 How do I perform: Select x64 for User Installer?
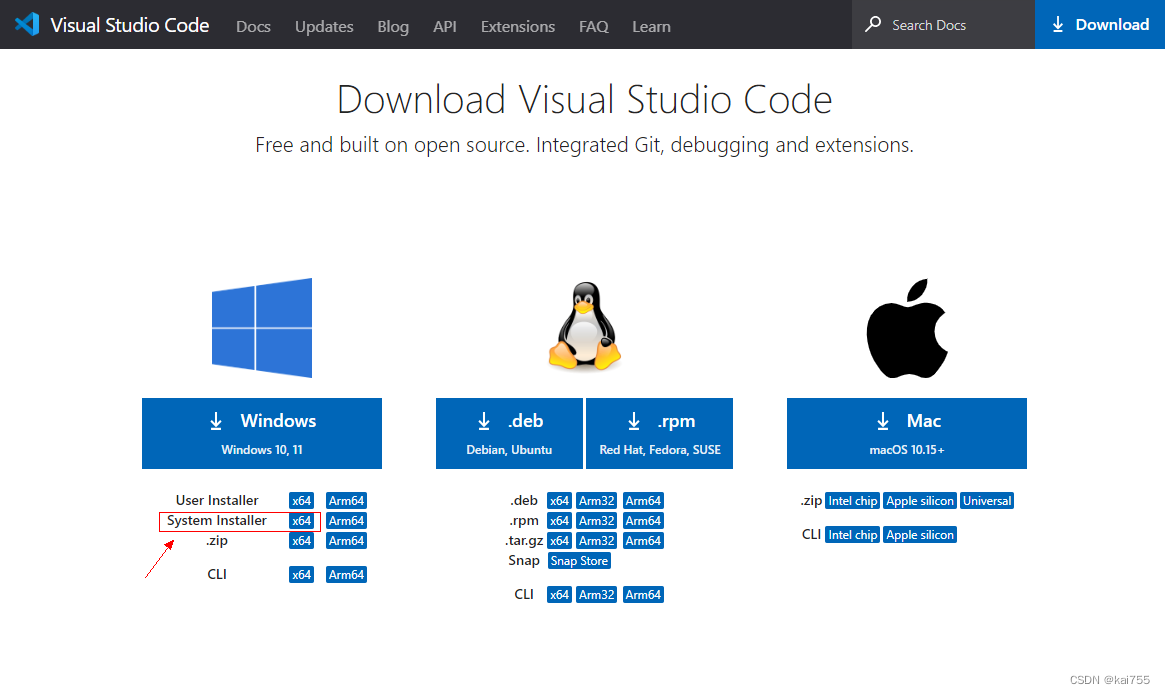tap(302, 501)
